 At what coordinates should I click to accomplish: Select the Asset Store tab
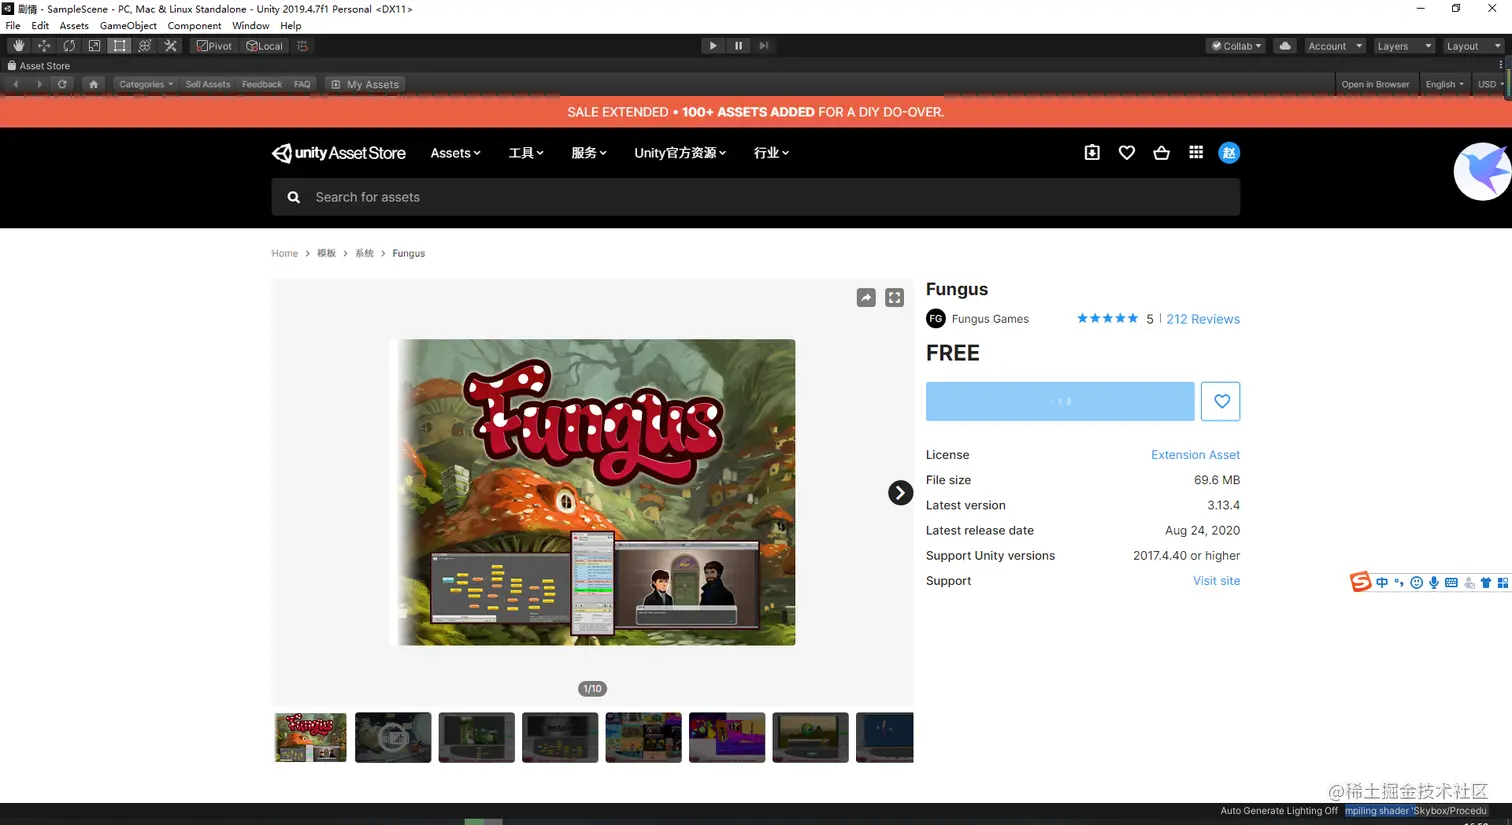39,66
